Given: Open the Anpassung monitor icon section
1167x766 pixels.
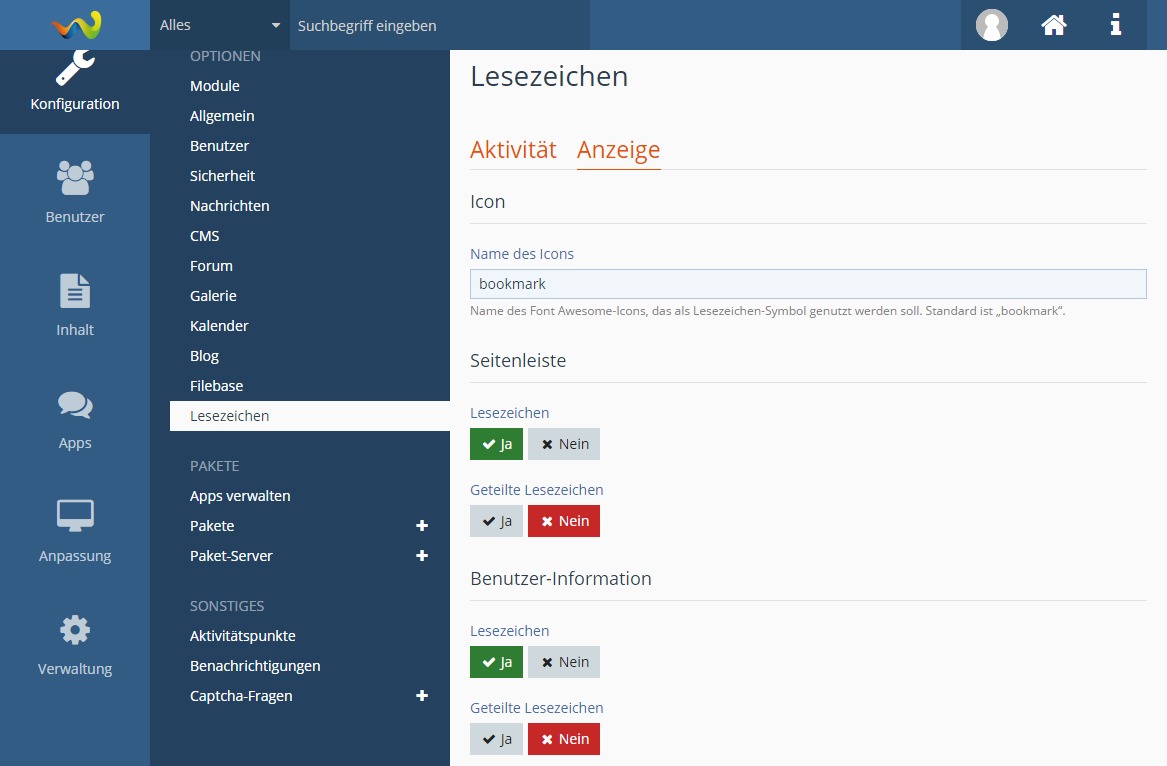Looking at the screenshot, I should coord(75,530).
